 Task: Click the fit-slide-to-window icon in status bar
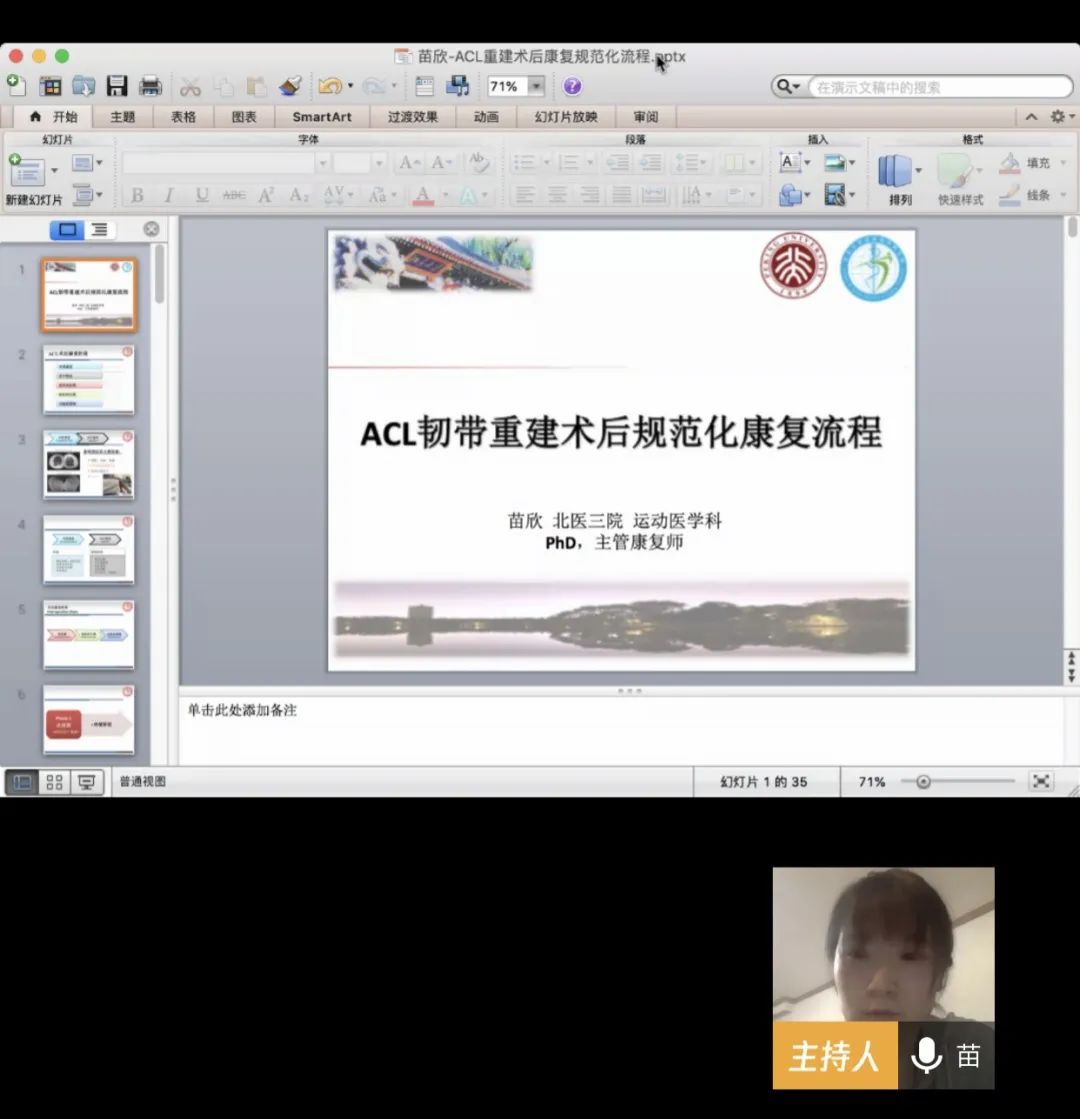pos(1041,782)
